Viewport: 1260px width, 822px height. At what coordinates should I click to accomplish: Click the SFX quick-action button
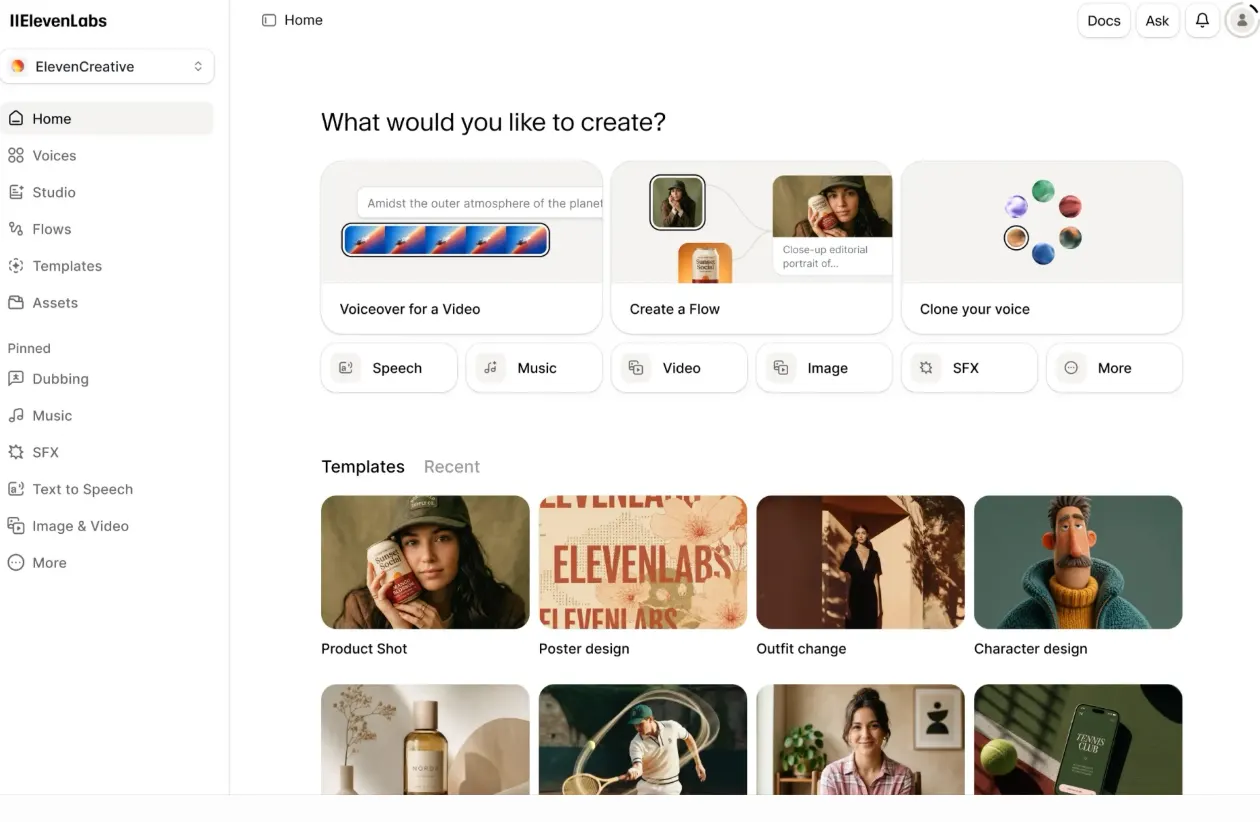coord(969,368)
